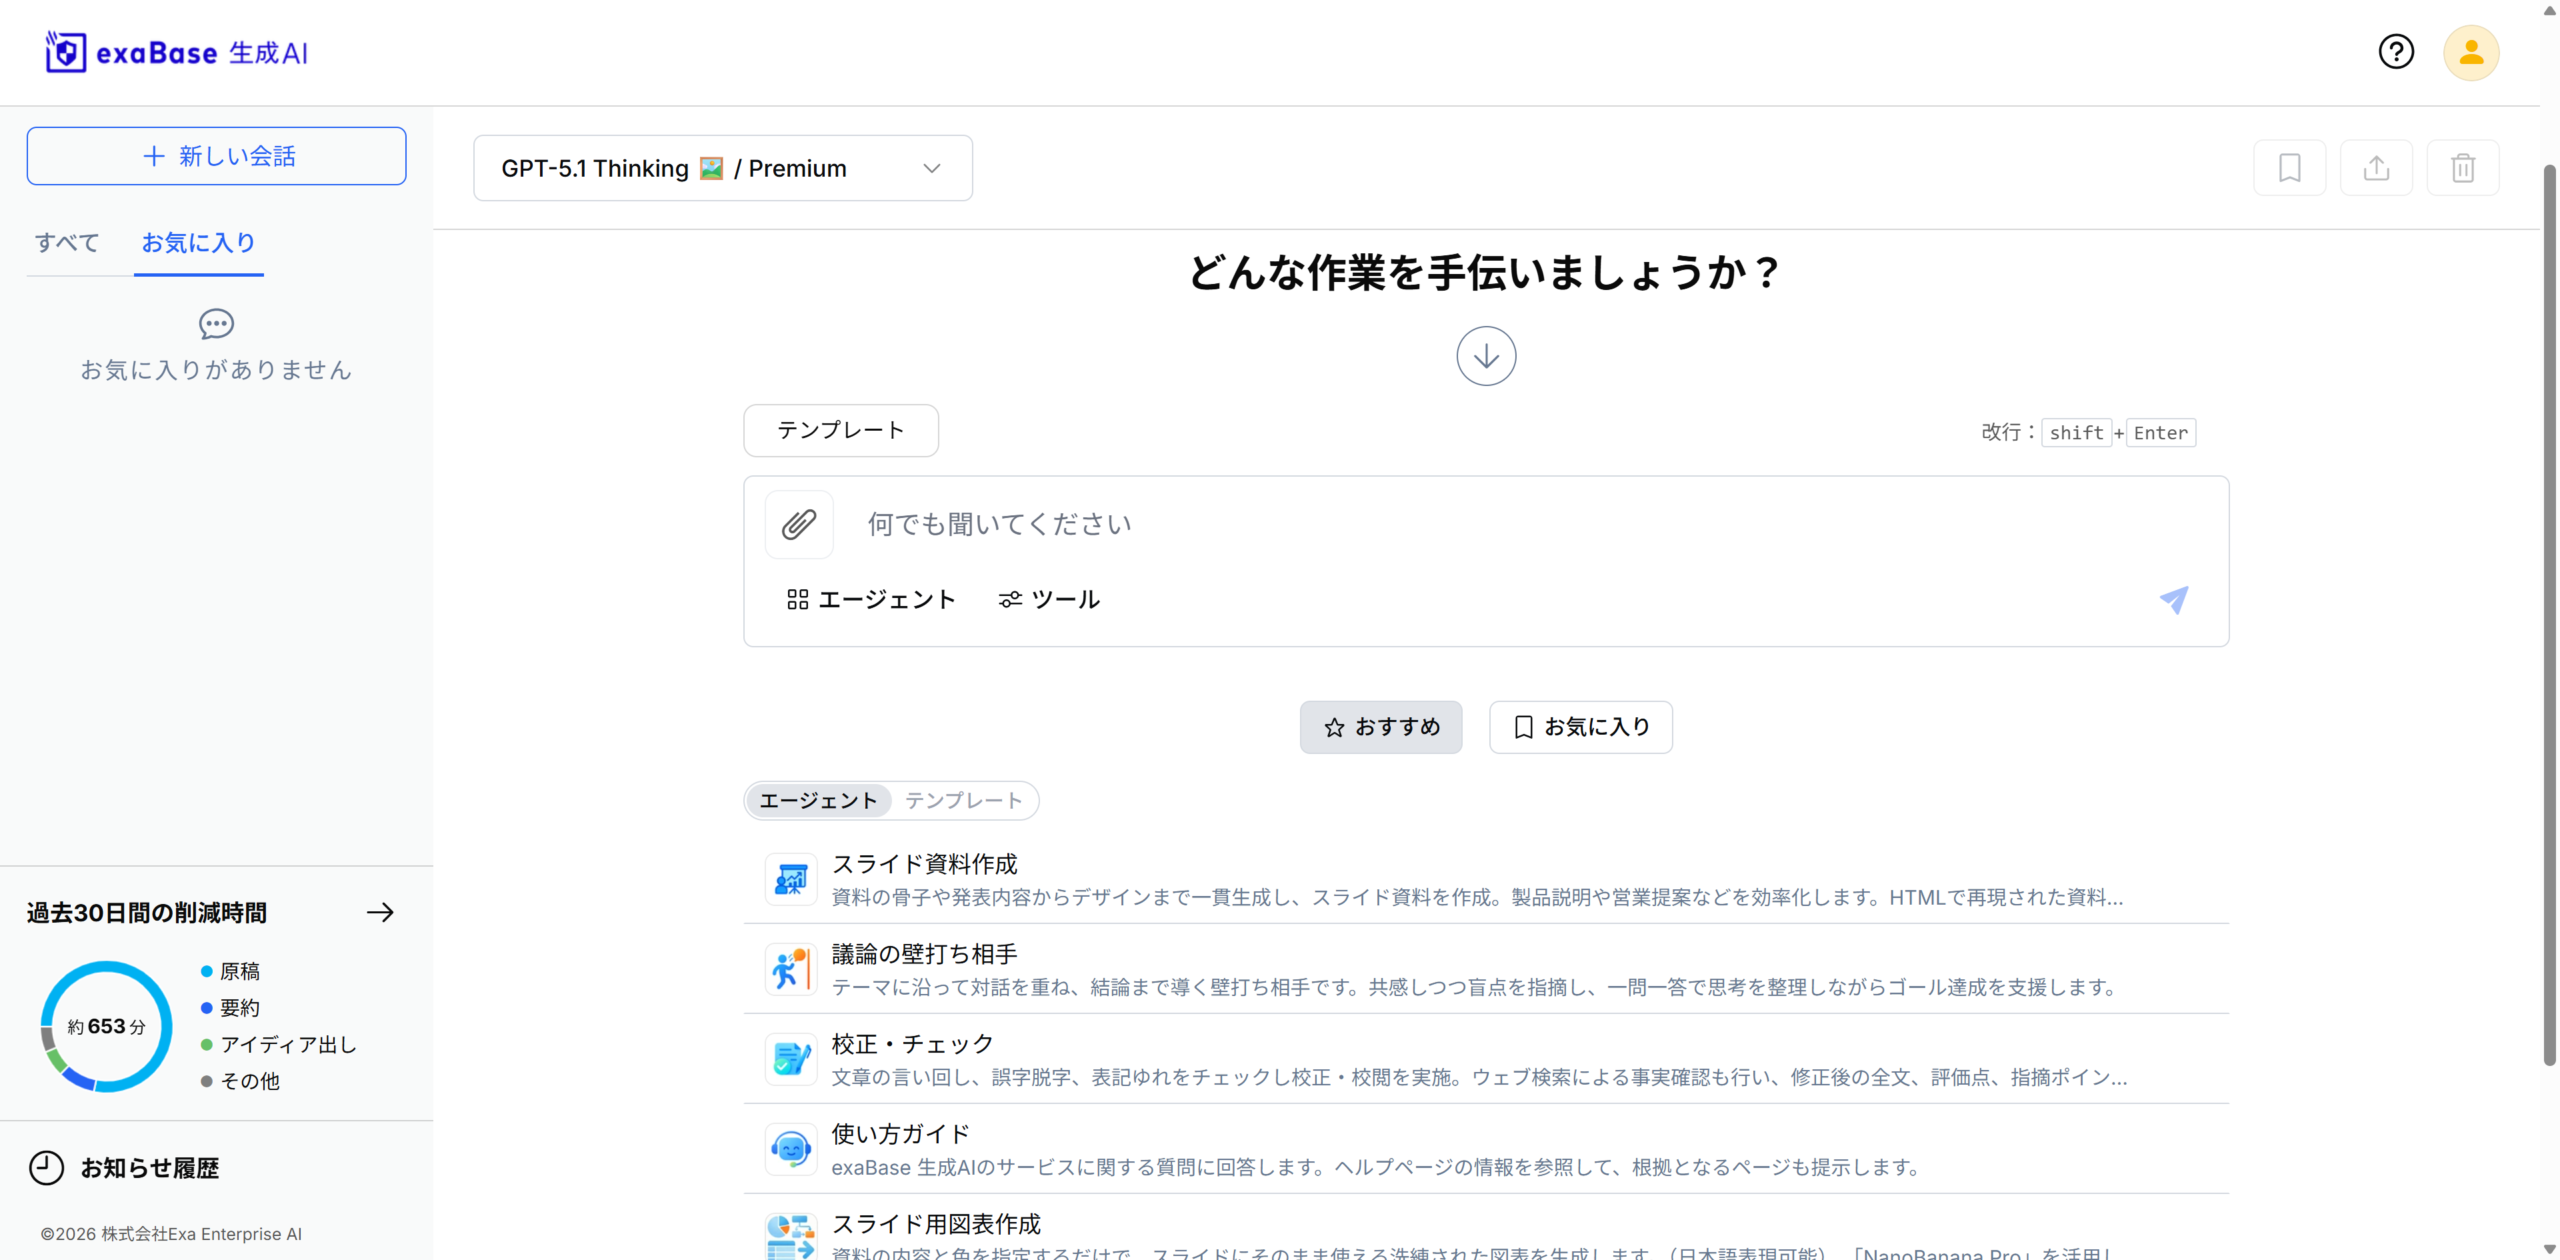
Task: Toggle the おすすめ filter pill
Action: [x=1381, y=727]
